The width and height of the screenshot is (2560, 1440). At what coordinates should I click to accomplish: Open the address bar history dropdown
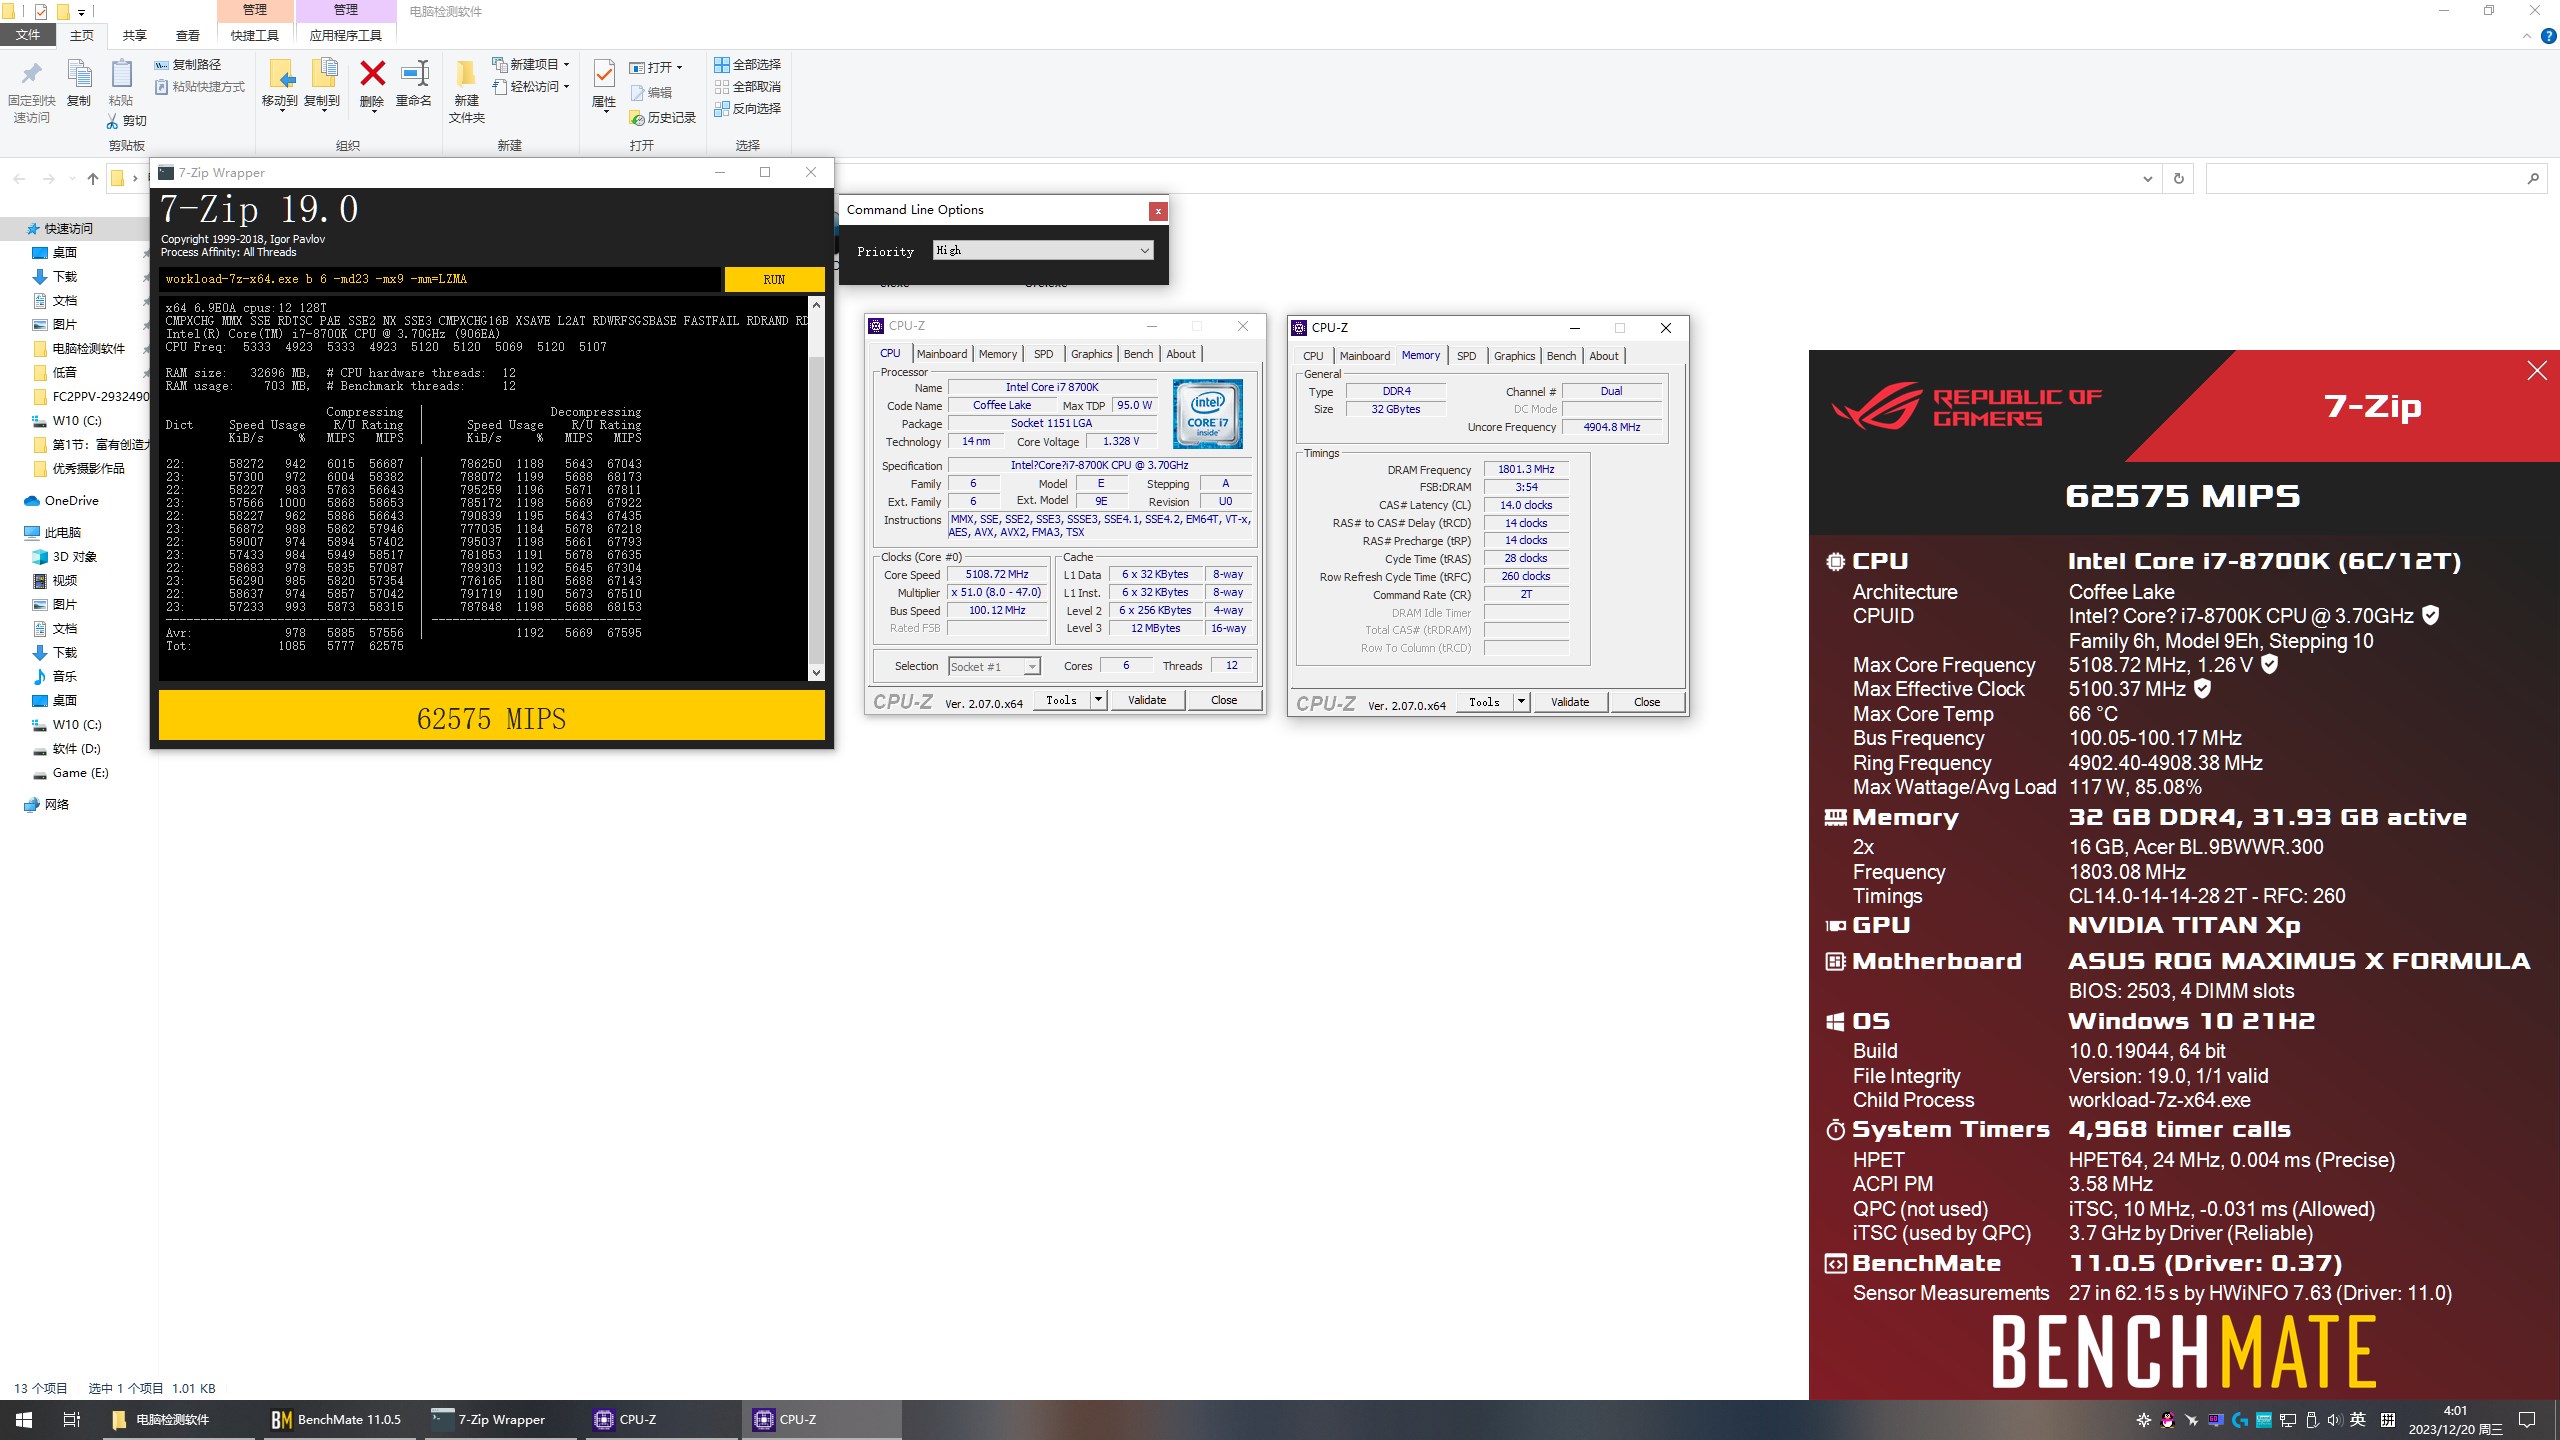point(2147,179)
